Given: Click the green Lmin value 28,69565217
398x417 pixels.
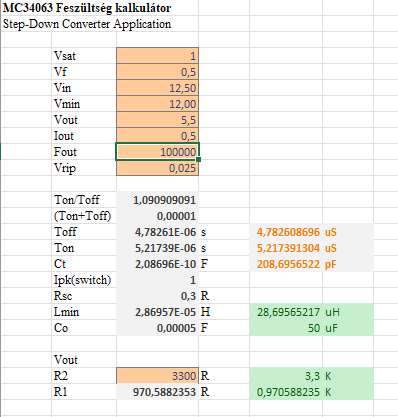Looking at the screenshot, I should [x=286, y=312].
